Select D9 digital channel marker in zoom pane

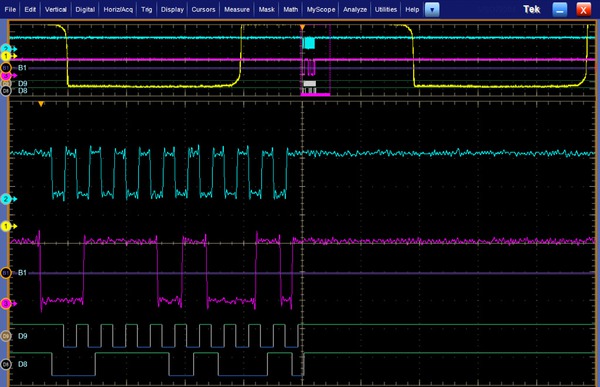tap(6, 336)
